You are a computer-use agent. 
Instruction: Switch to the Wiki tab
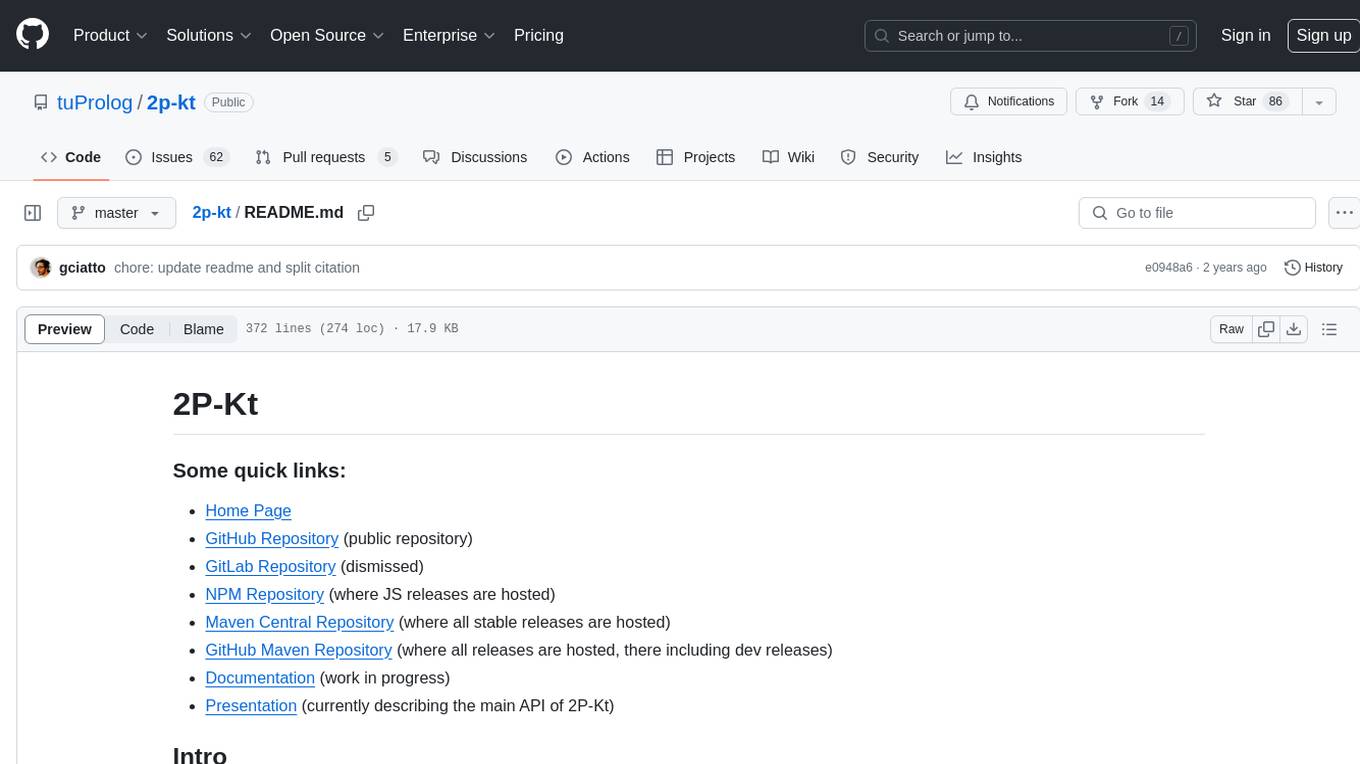789,157
